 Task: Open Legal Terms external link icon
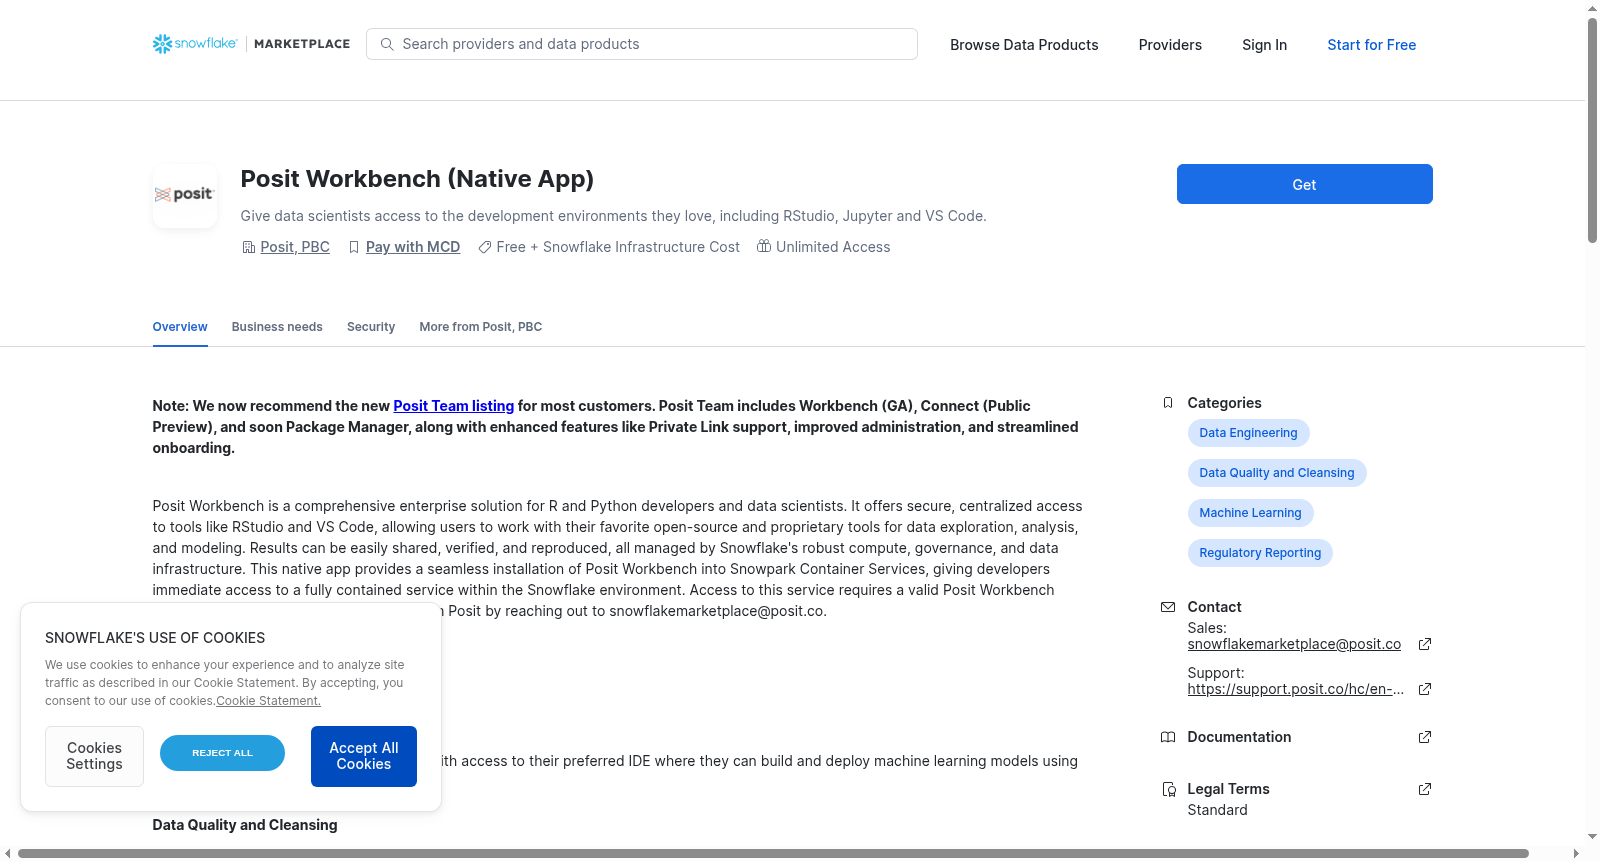[1425, 789]
